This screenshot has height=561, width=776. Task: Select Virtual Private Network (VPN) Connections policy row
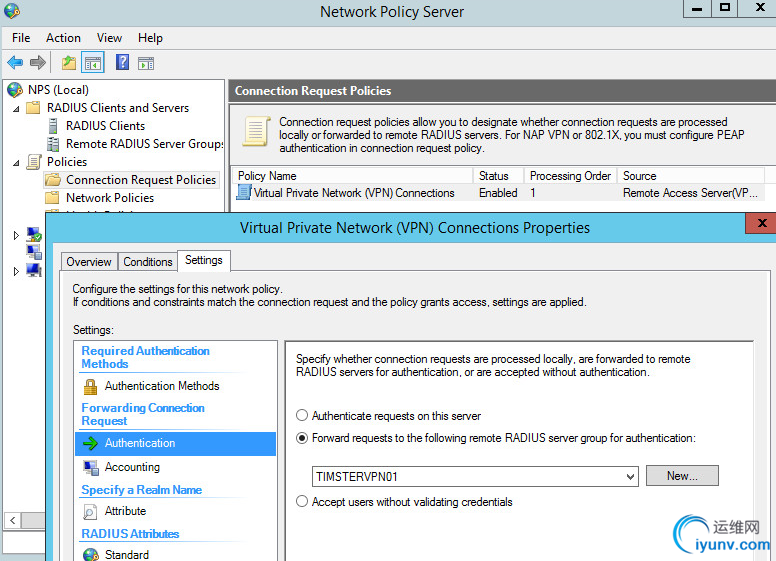(x=354, y=193)
